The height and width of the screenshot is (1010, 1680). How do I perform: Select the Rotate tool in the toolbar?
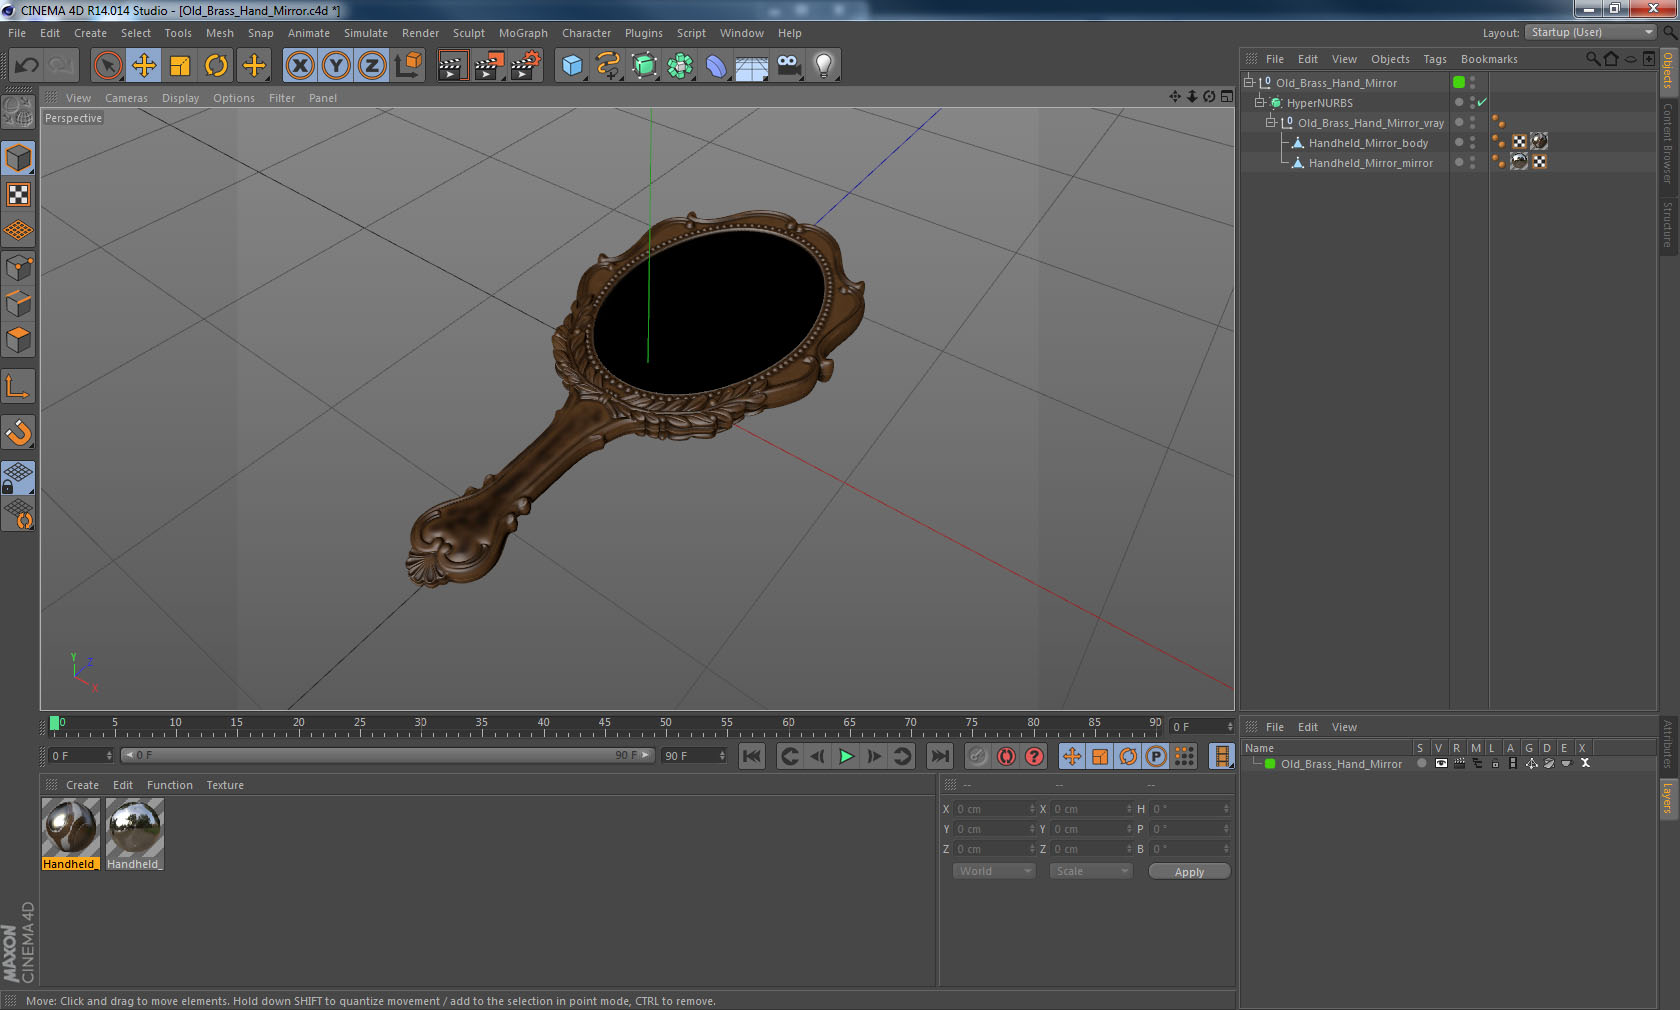(x=216, y=66)
